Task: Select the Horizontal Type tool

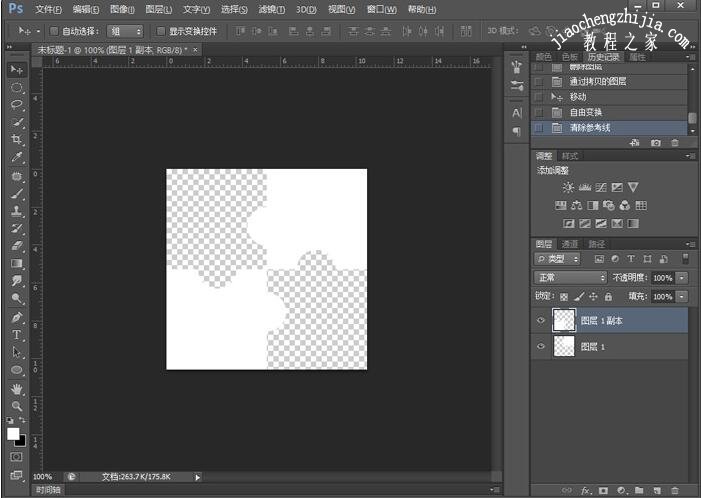Action: (17, 334)
